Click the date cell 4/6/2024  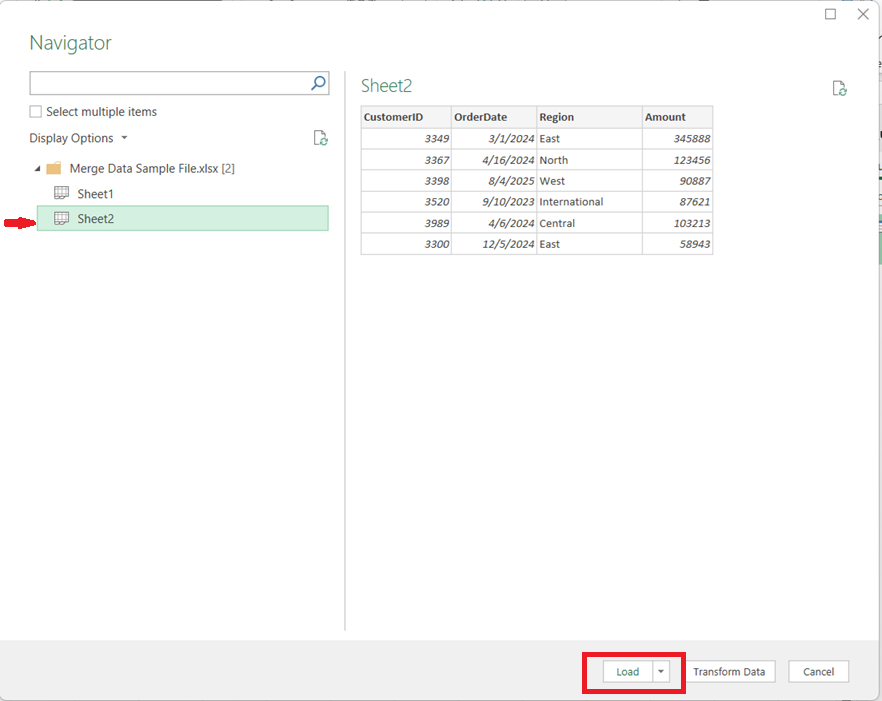[x=494, y=223]
